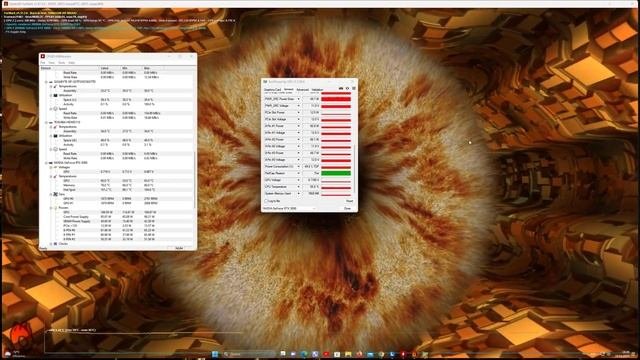Image resolution: width=640 pixels, height=360 pixels.
Task: Click the Speed icon under TOSHIBA drive
Action: point(56,149)
